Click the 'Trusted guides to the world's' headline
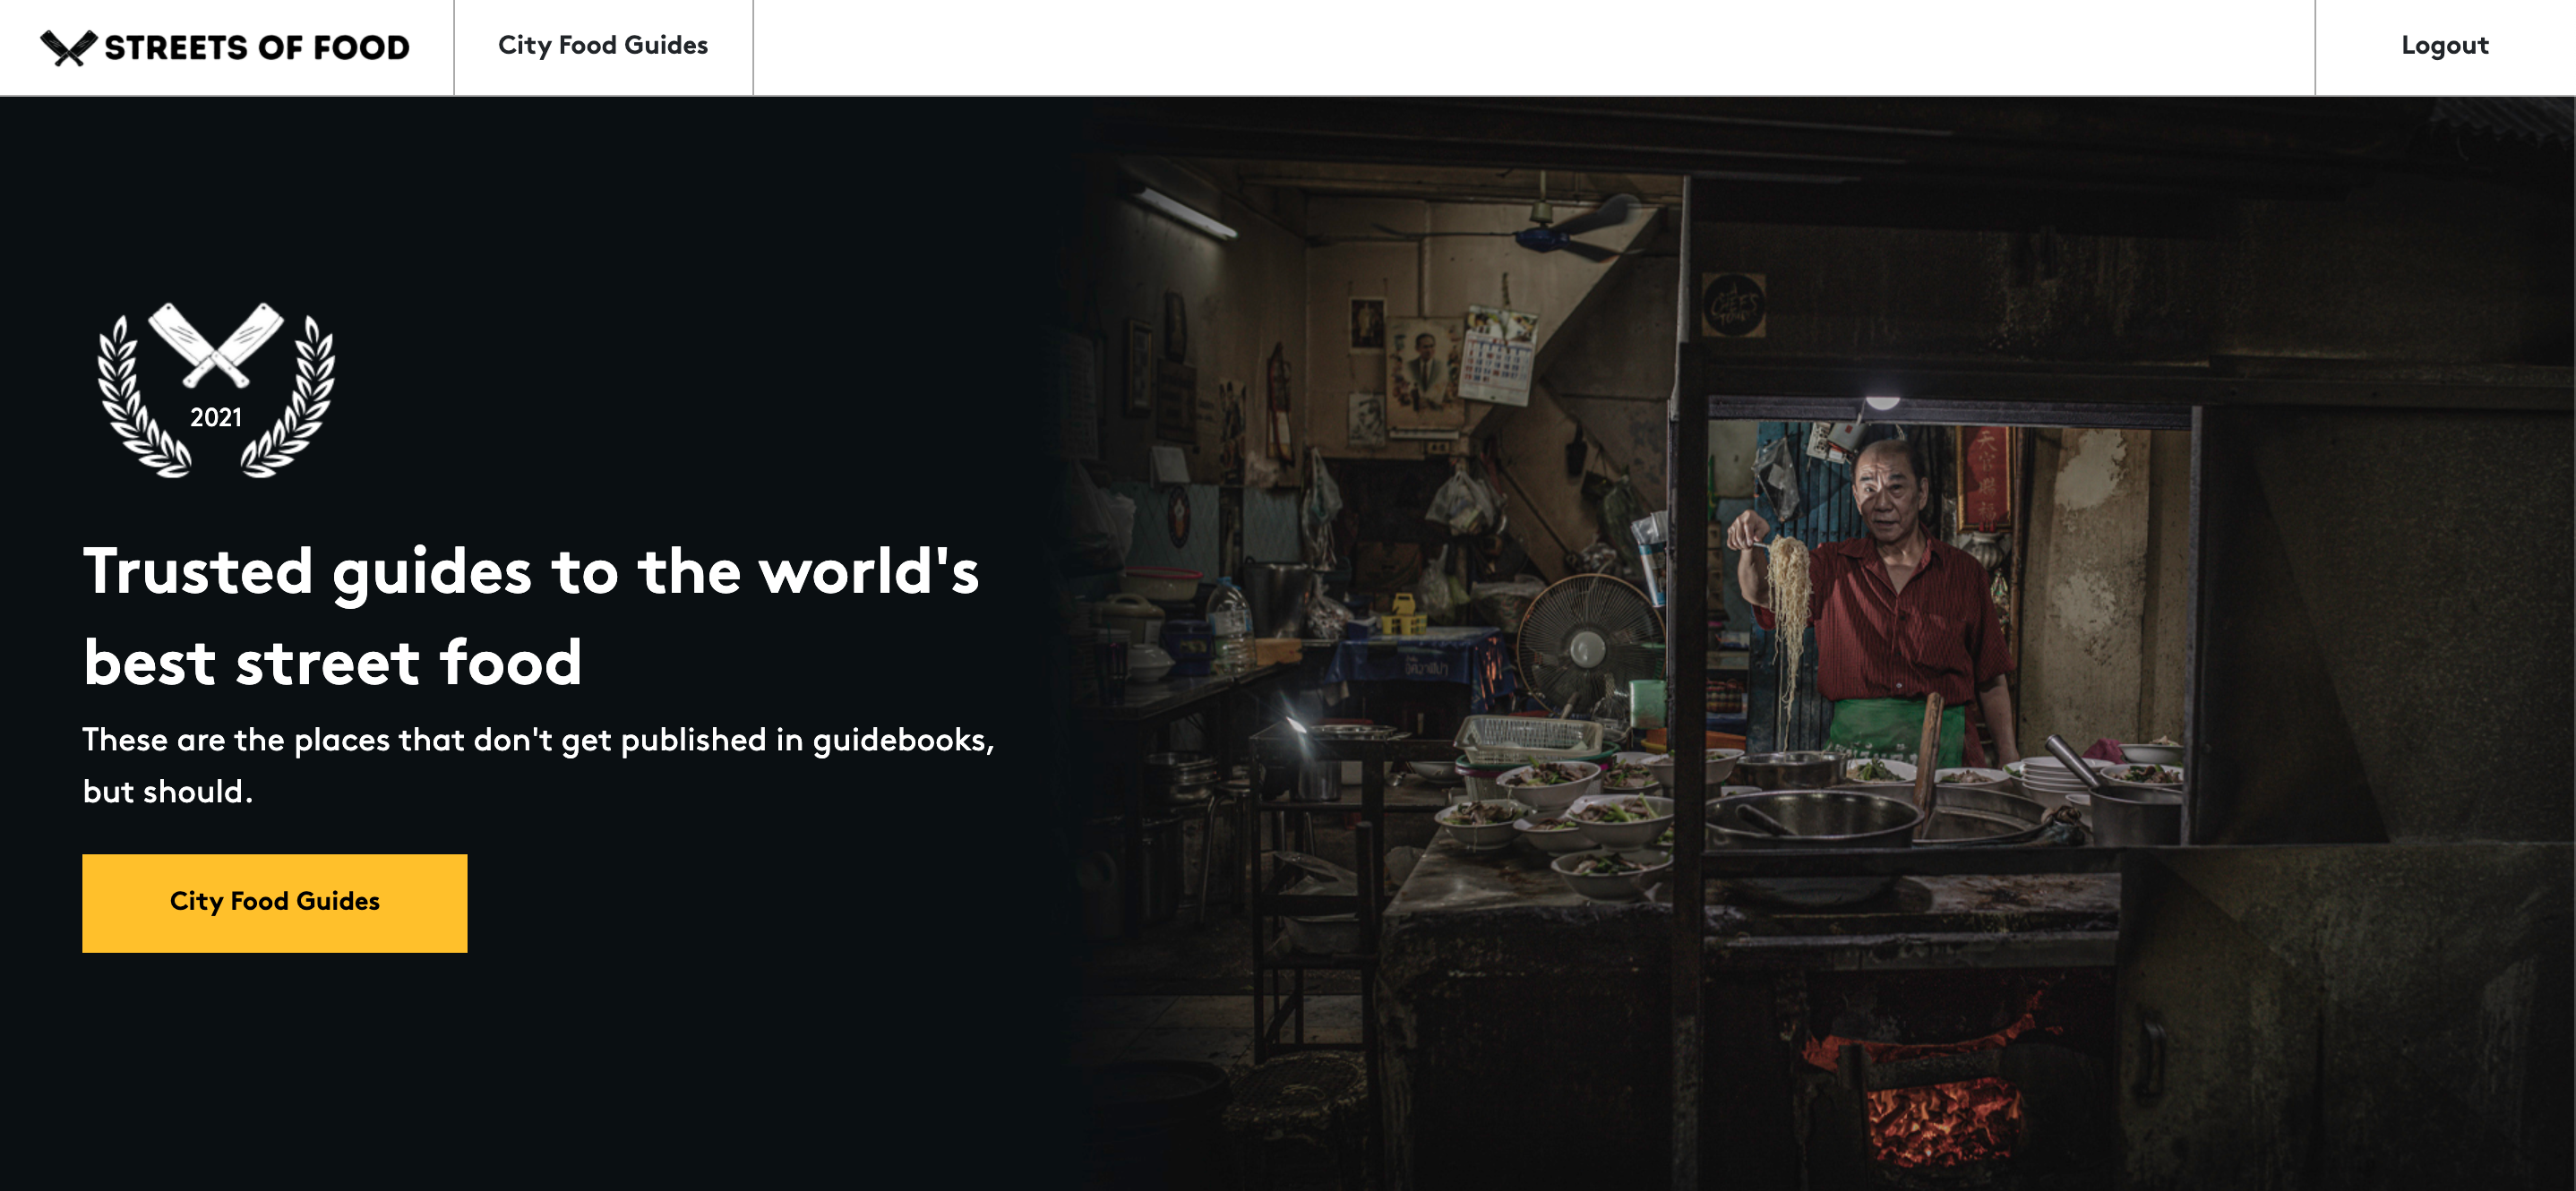 [x=530, y=572]
